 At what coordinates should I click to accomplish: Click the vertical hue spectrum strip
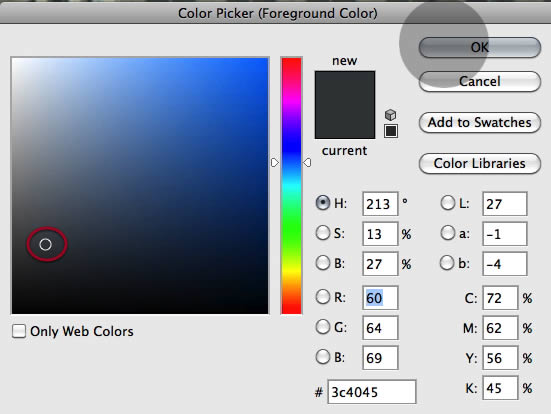coord(291,186)
